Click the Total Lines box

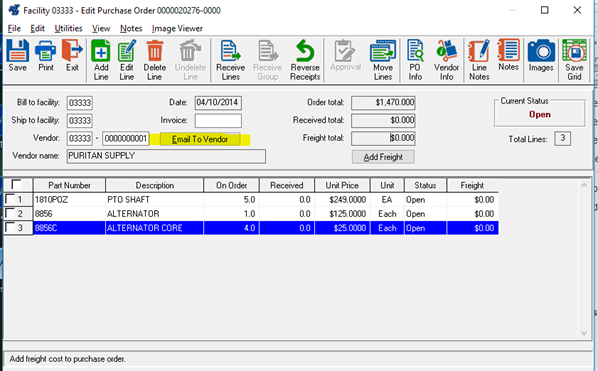point(563,138)
